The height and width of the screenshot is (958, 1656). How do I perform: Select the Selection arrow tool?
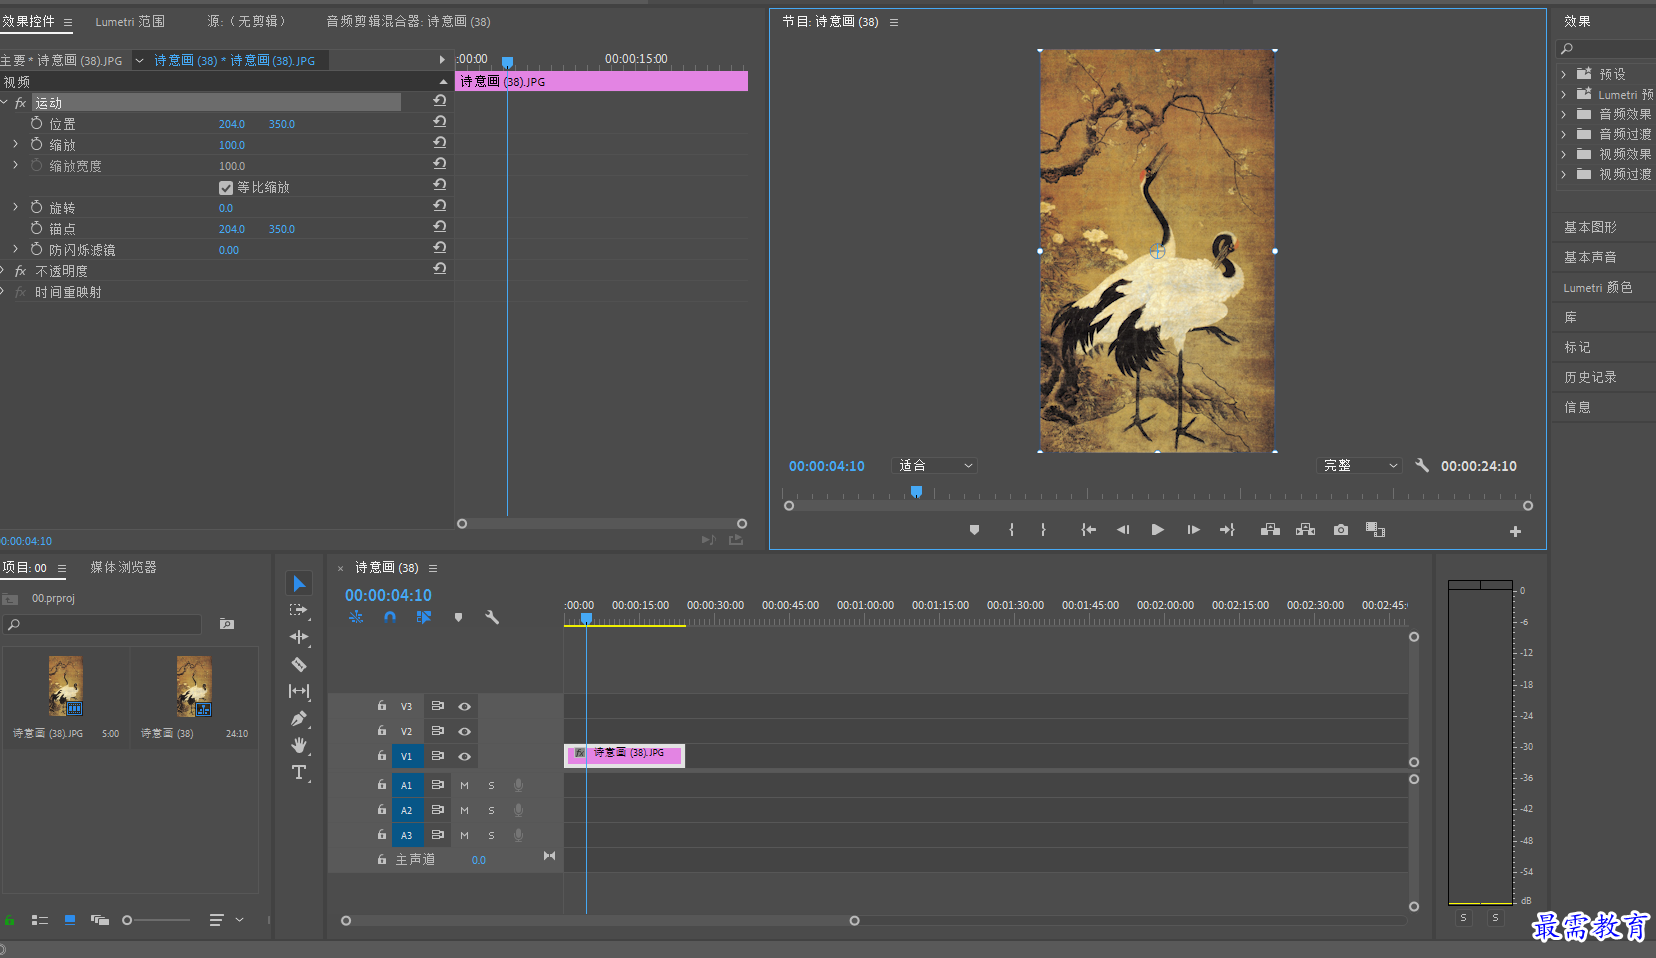[299, 583]
